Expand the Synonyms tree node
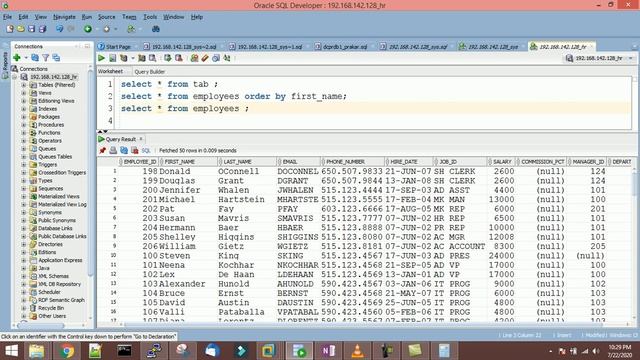 (x=24, y=212)
